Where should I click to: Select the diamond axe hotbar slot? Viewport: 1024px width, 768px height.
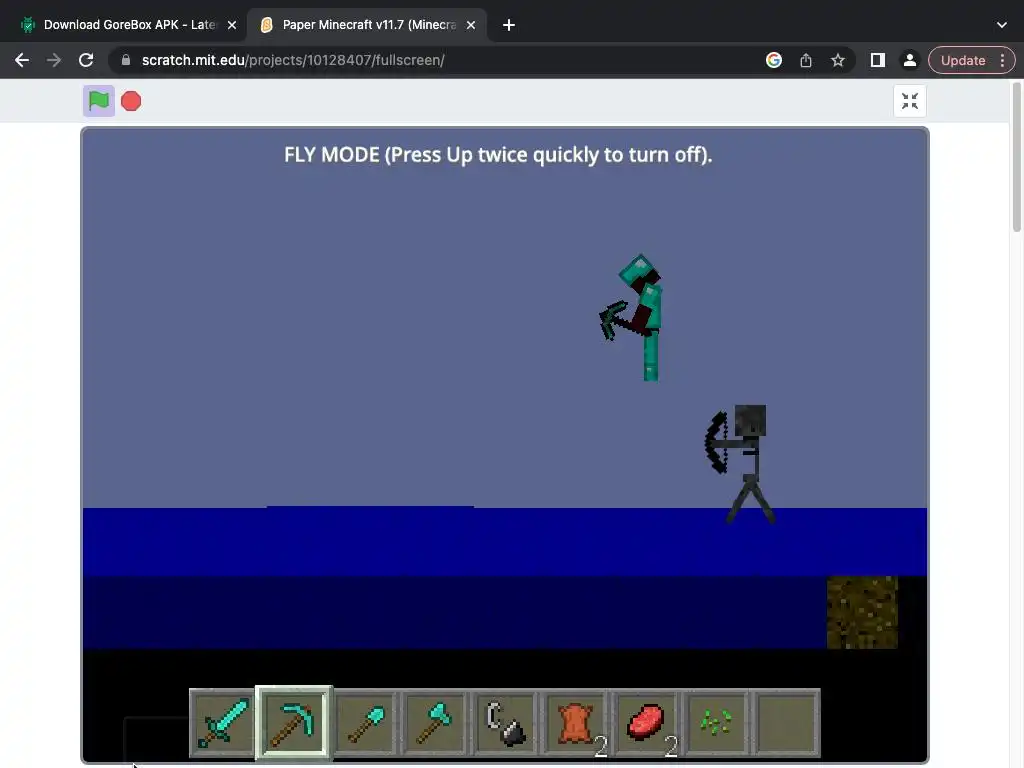436,723
